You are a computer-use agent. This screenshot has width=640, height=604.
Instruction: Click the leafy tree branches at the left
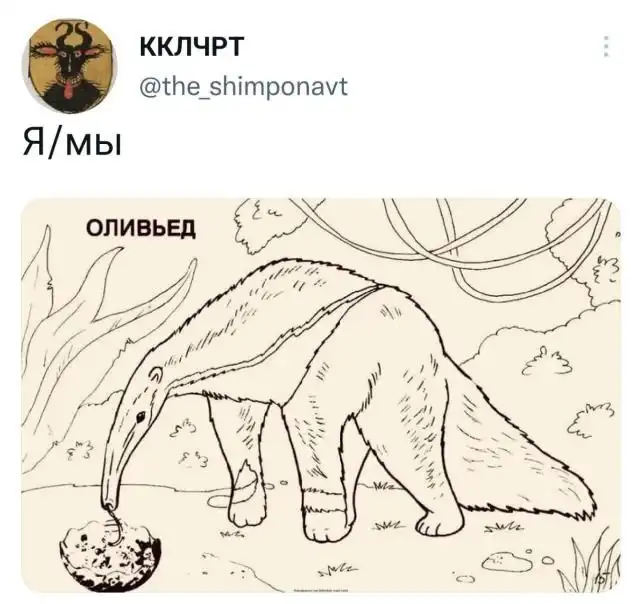[94, 326]
